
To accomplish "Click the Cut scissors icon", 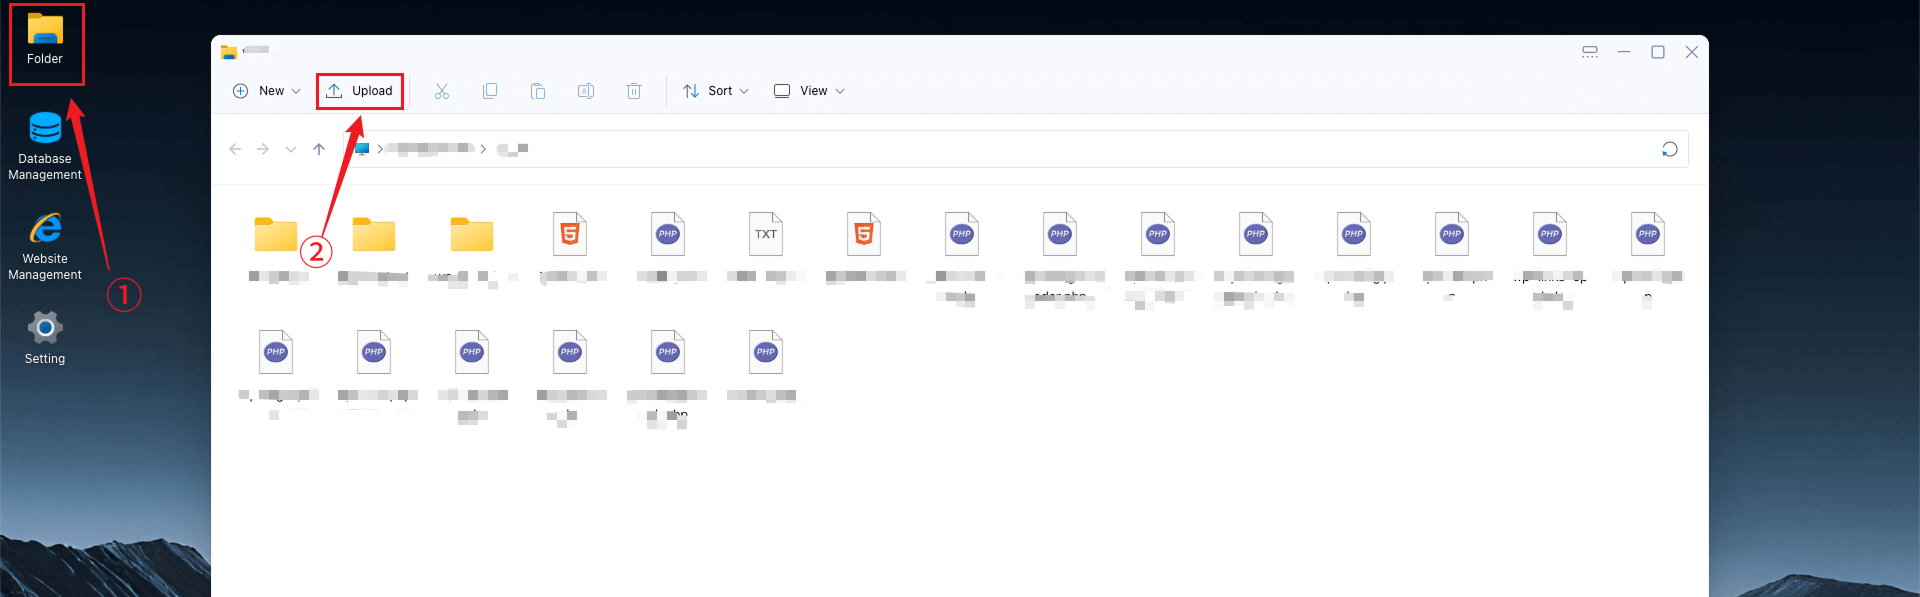I will pyautogui.click(x=442, y=91).
